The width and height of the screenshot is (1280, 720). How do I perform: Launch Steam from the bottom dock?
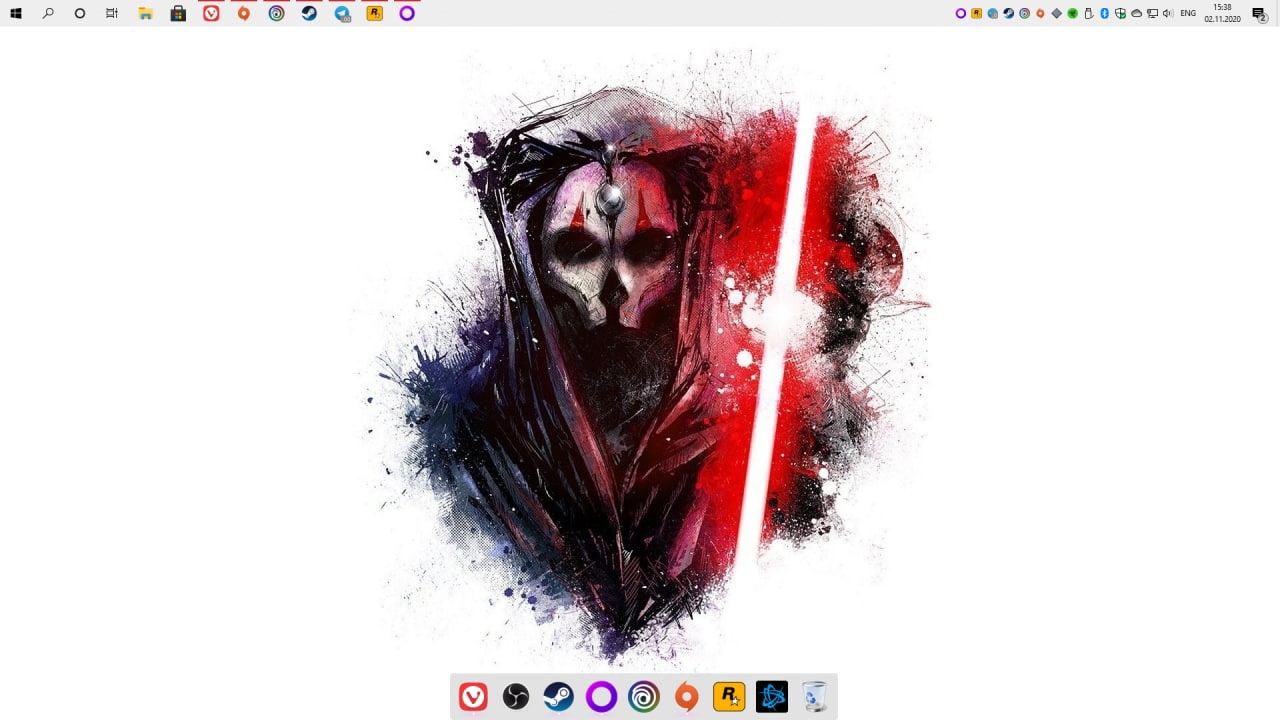tap(558, 696)
